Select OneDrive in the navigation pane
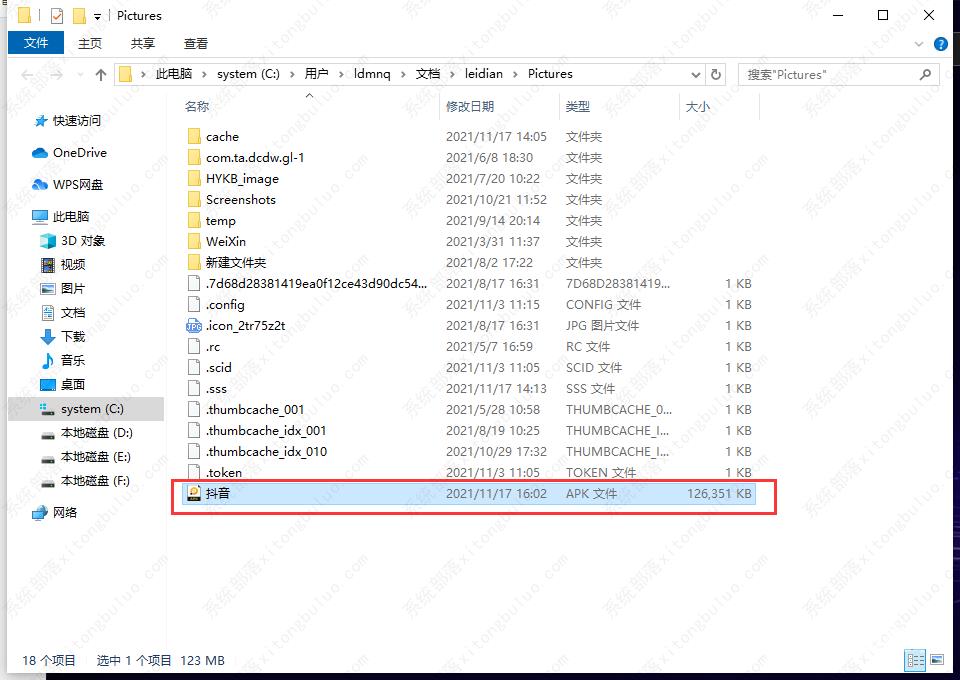This screenshot has height=680, width=960. (x=80, y=153)
